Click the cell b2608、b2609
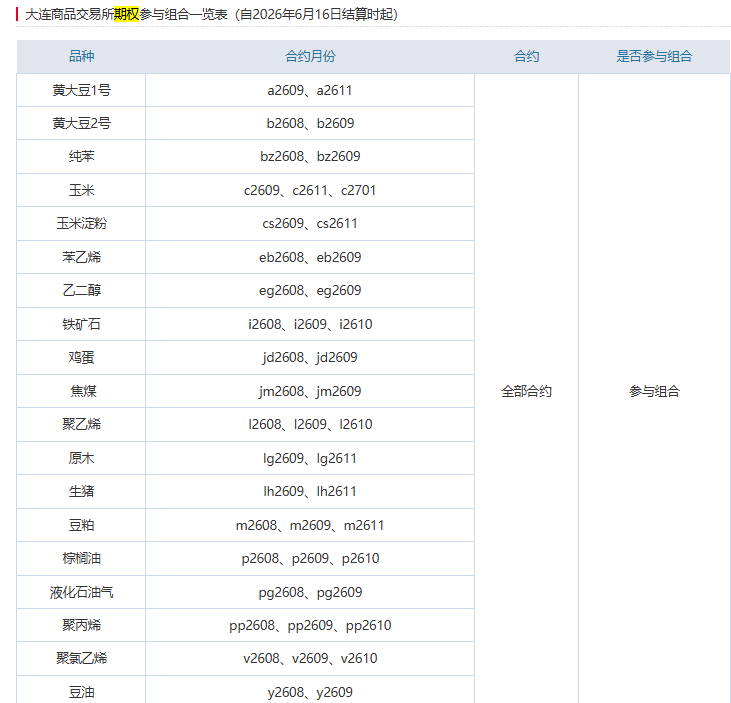 pos(310,123)
